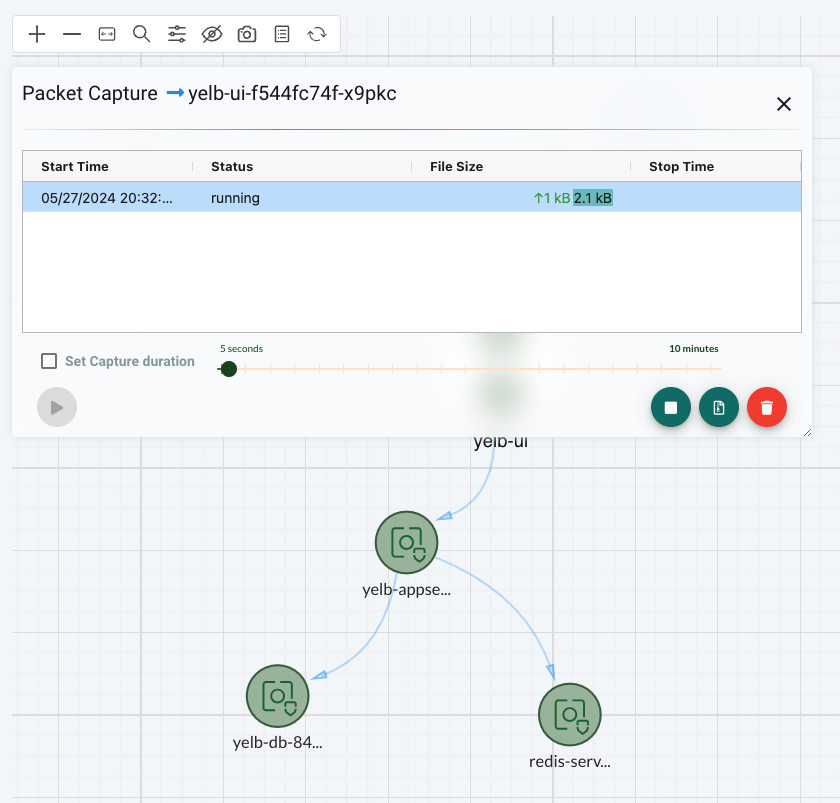Open the search magnifier tool
The height and width of the screenshot is (803, 840).
click(x=141, y=34)
